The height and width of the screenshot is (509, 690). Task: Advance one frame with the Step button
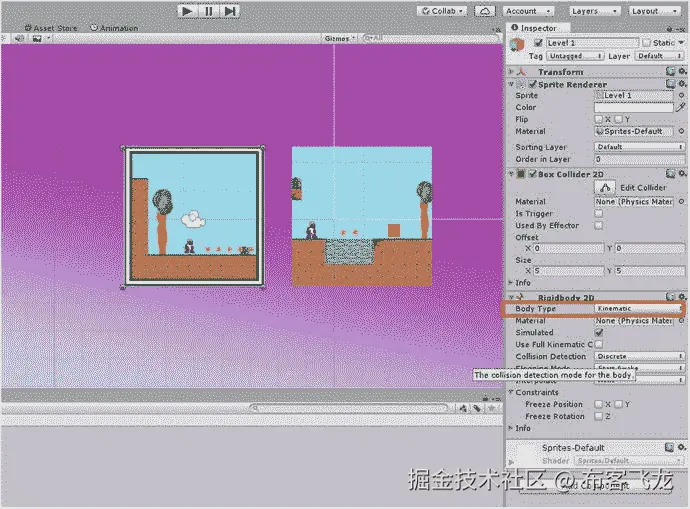(230, 11)
